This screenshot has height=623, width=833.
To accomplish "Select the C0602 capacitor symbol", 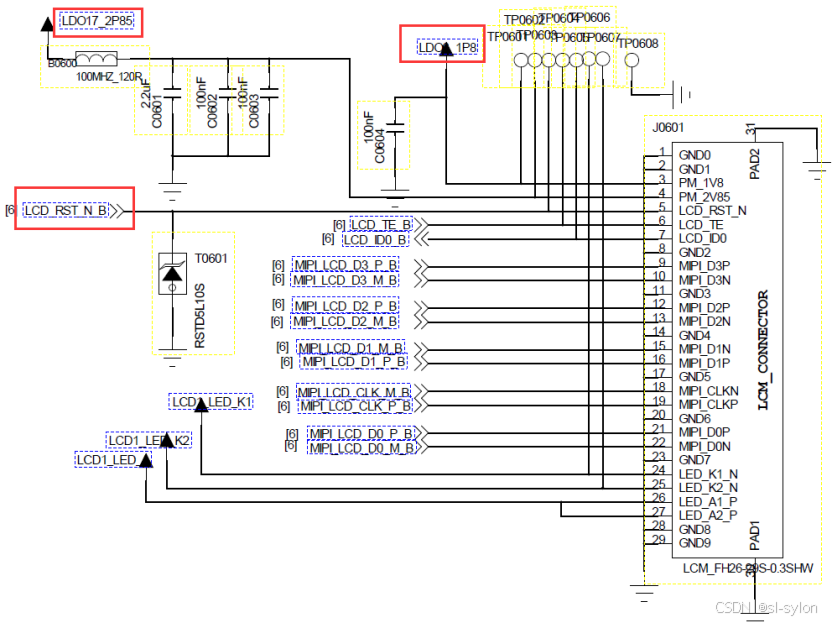I will (x=228, y=93).
